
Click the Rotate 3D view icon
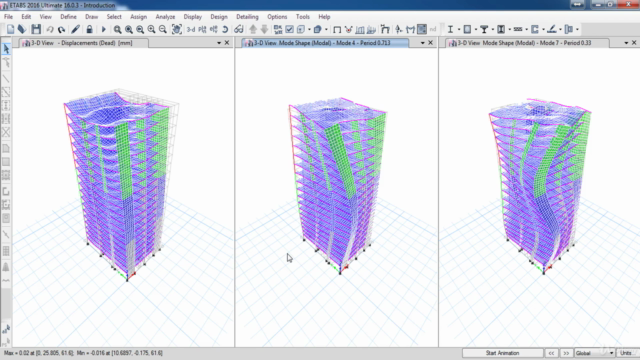(225, 29)
